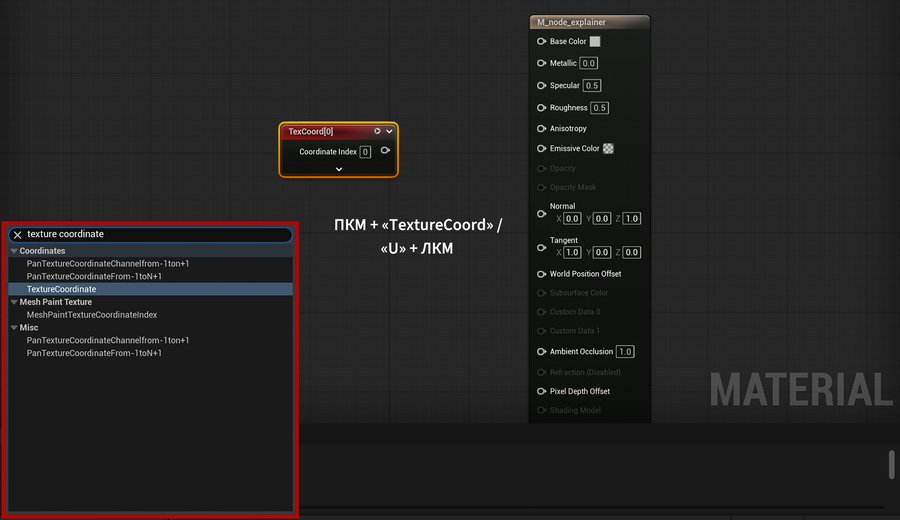The height and width of the screenshot is (520, 900).
Task: Click the TexCoord[0] node title
Action: [311, 131]
